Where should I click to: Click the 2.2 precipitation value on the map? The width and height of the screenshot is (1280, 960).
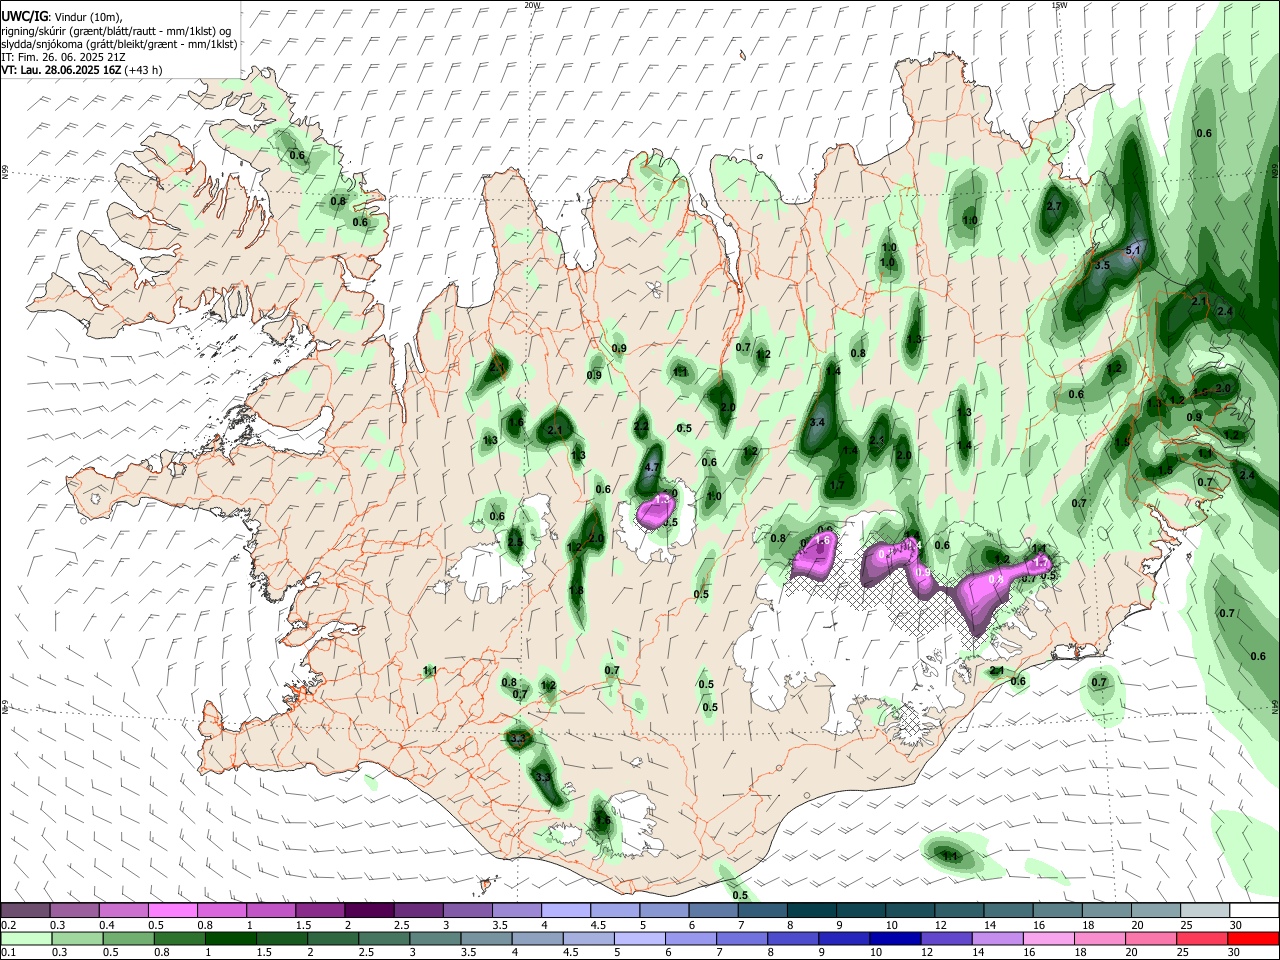(x=641, y=426)
